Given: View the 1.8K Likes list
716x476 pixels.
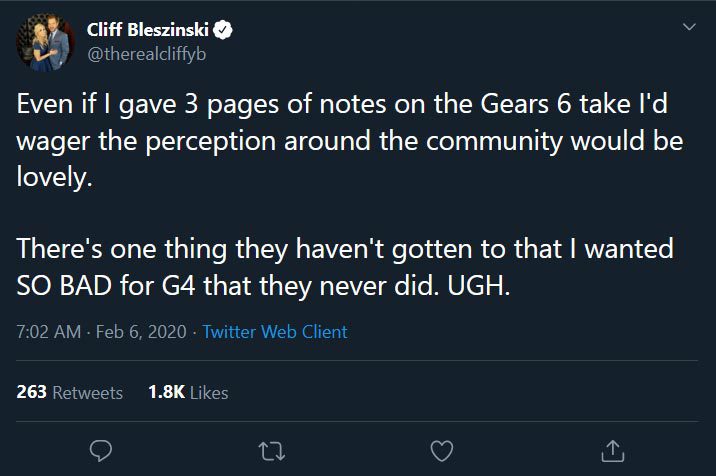Looking at the screenshot, I should (187, 393).
